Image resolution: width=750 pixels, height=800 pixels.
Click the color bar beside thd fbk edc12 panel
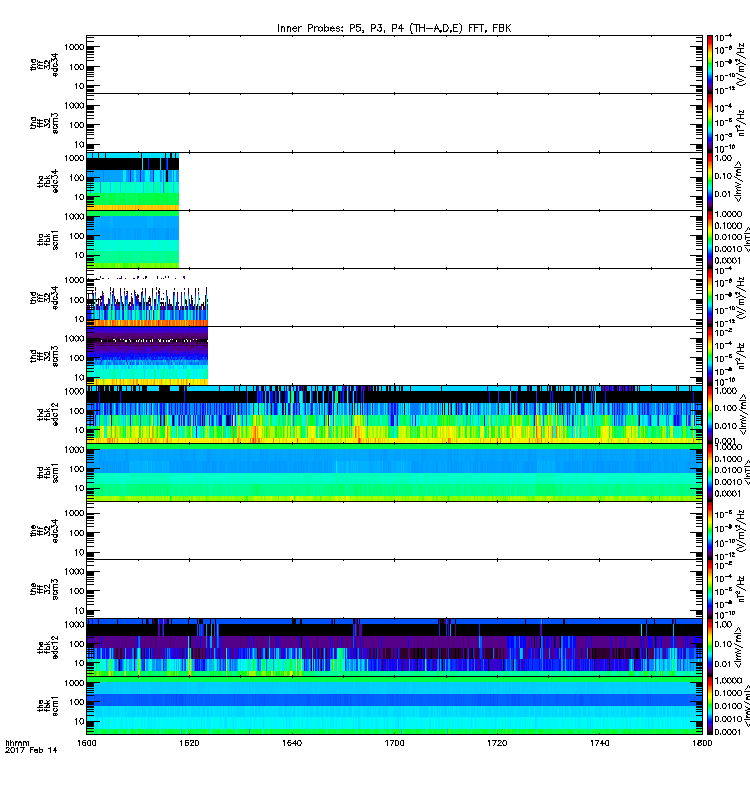coord(710,414)
